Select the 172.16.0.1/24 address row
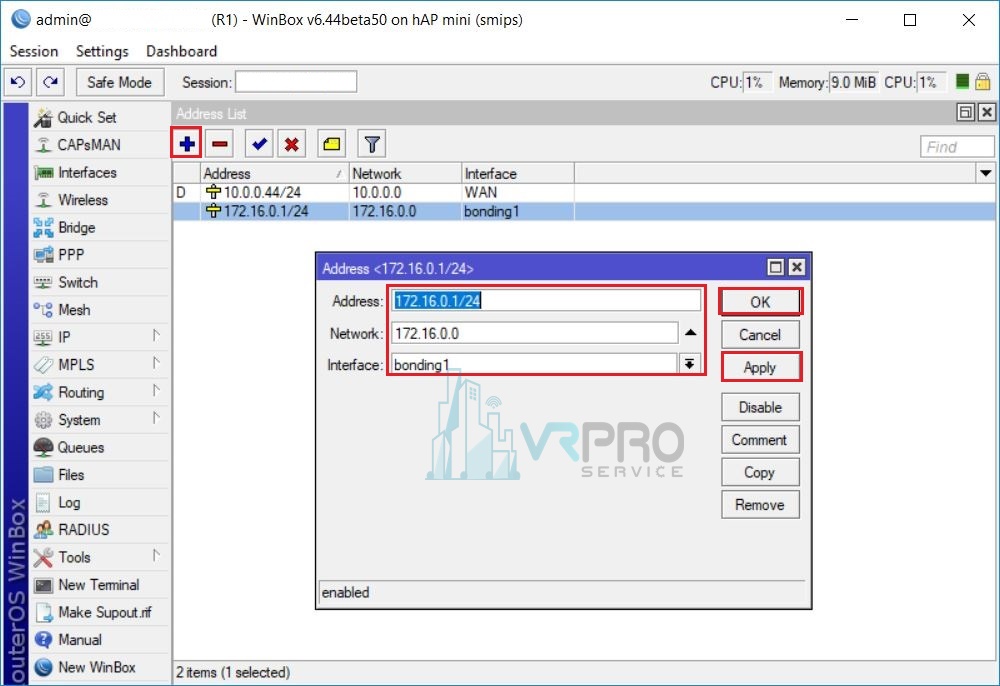Viewport: 1000px width, 686px height. tap(584, 211)
